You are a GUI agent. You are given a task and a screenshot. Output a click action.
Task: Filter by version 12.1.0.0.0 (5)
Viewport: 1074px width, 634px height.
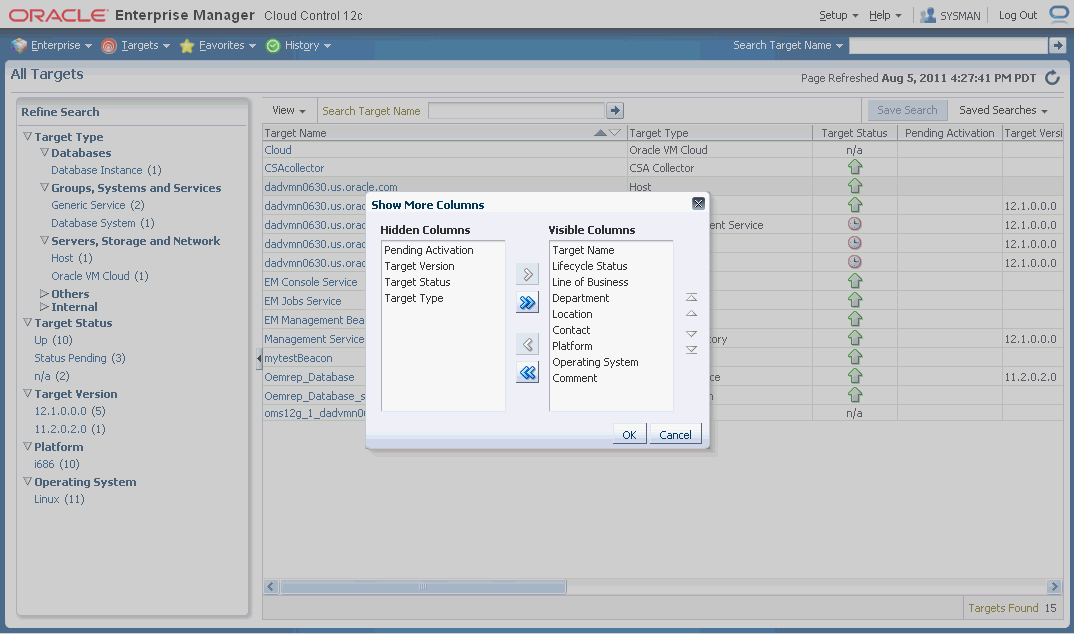(70, 411)
